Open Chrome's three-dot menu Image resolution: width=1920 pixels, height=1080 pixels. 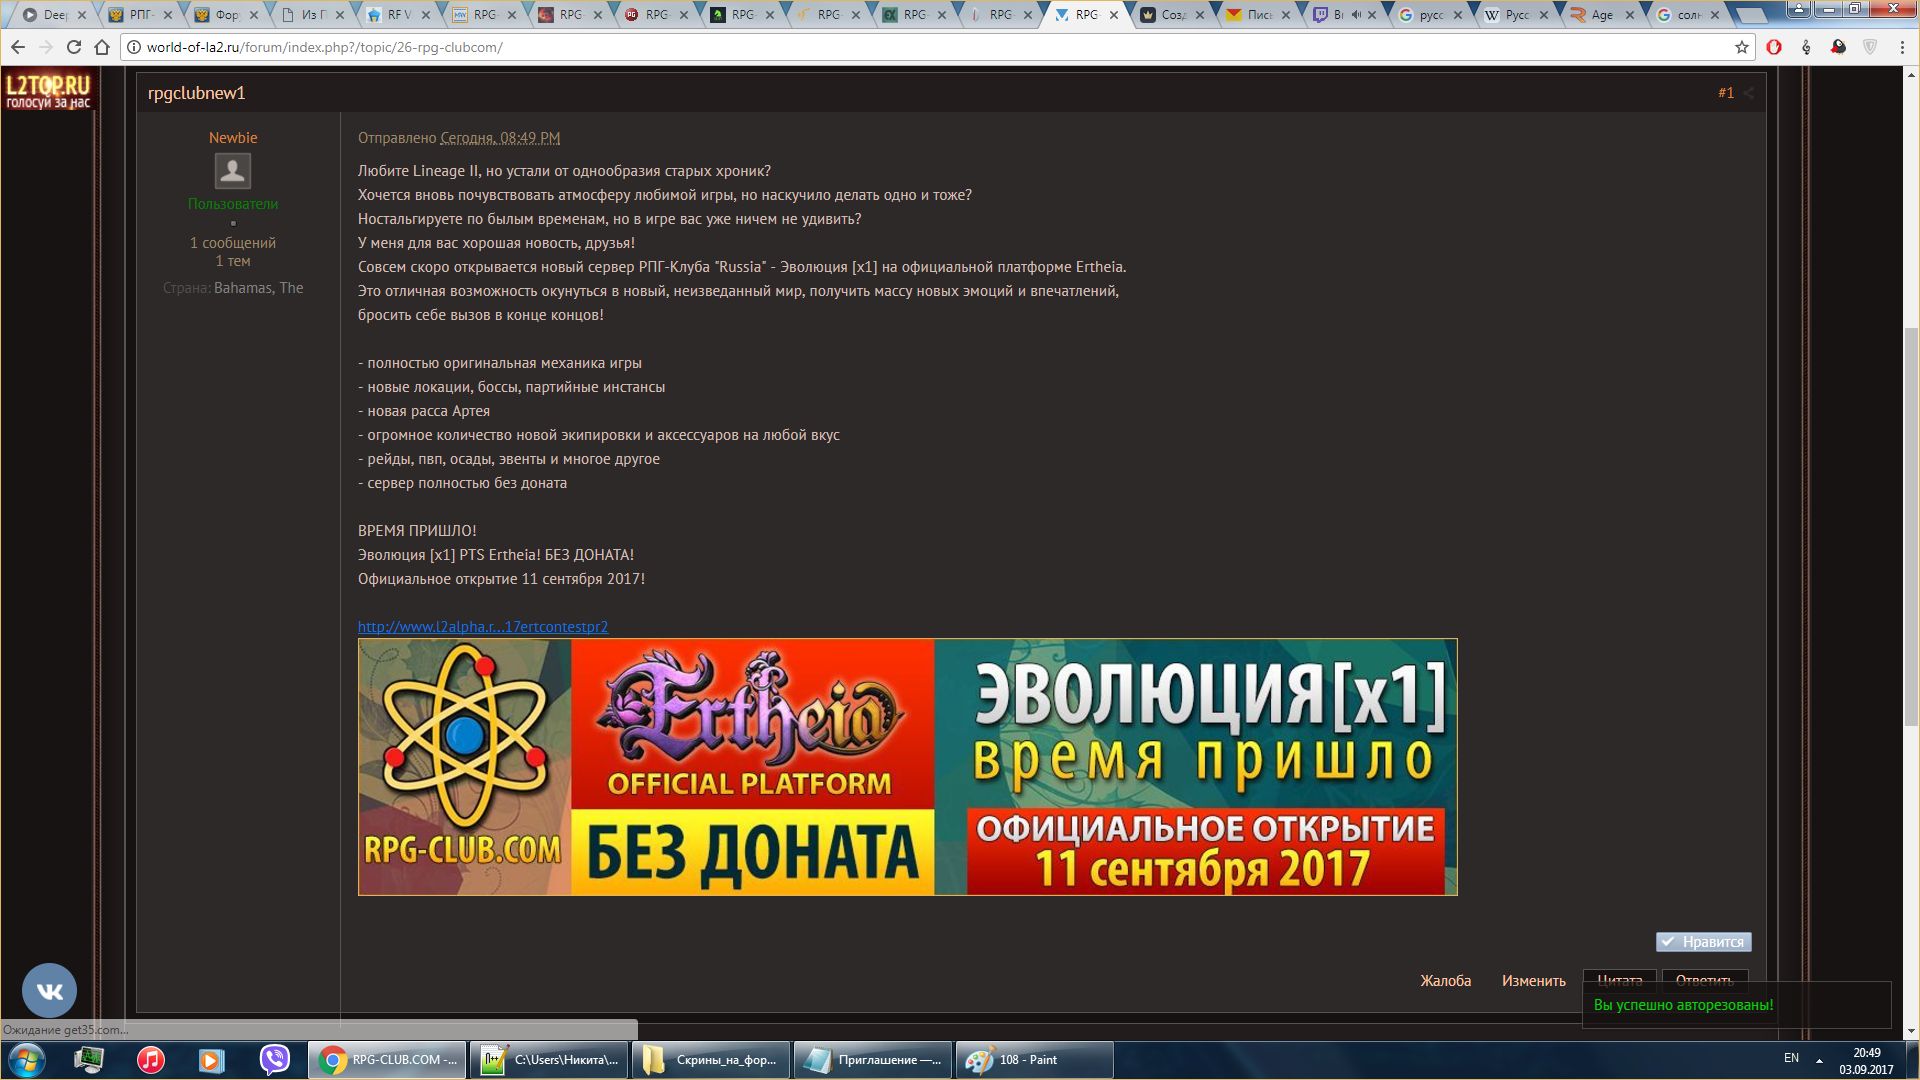(x=1901, y=47)
